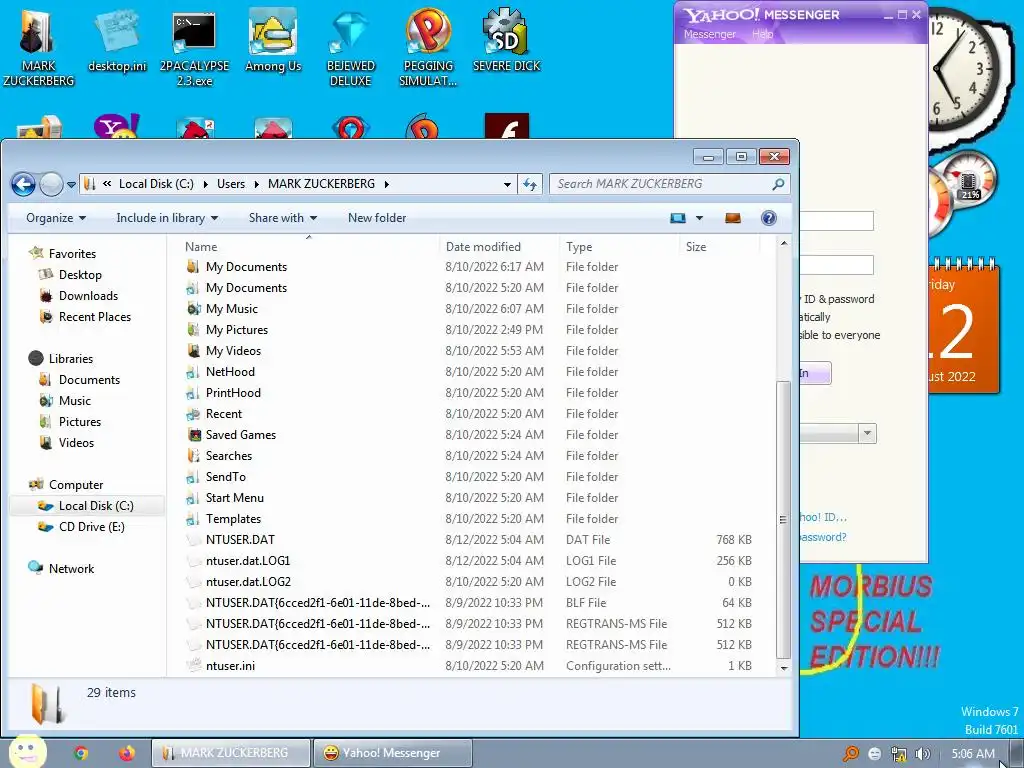1024x768 pixels.
Task: Click the get a Yahoo! ID link
Action: click(x=823, y=517)
